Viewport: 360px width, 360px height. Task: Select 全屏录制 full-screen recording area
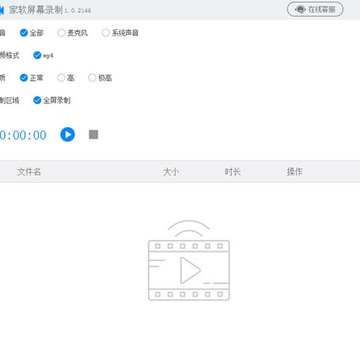click(52, 100)
